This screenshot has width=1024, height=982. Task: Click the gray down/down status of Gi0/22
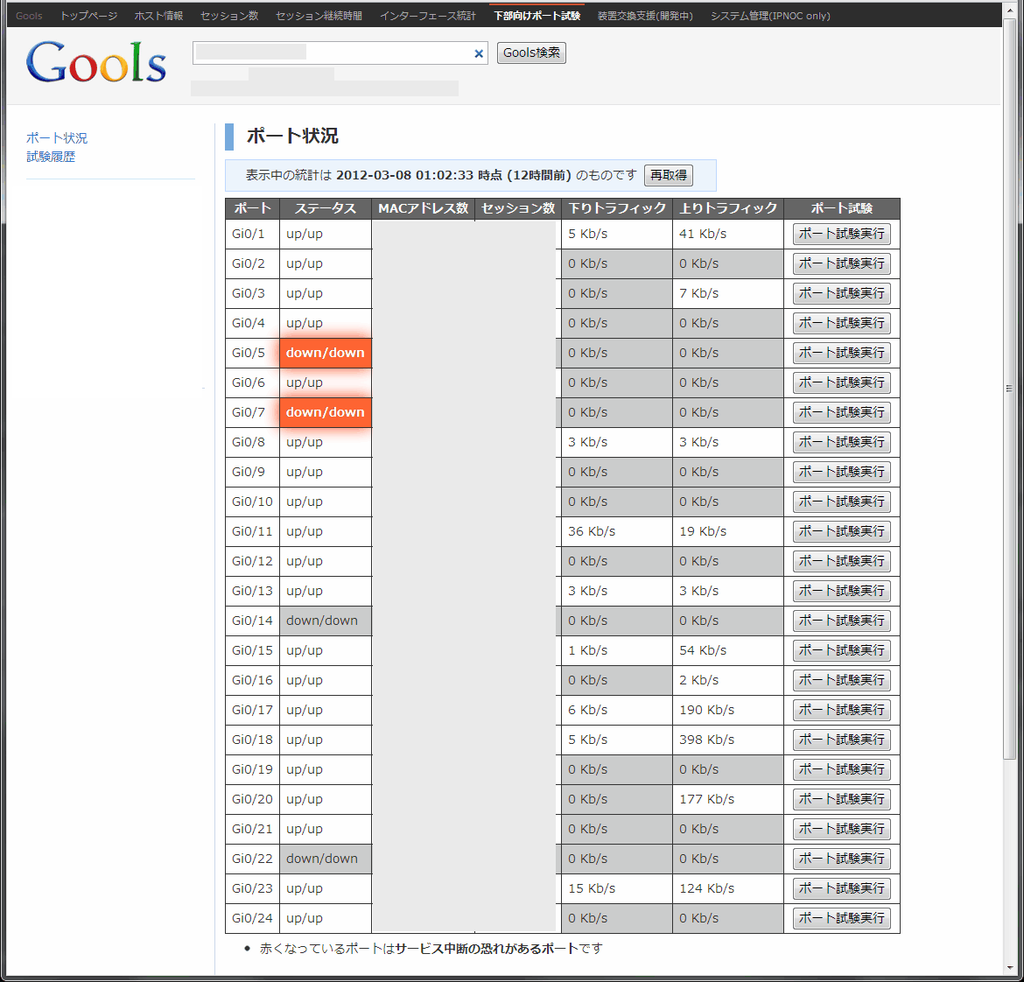(325, 859)
